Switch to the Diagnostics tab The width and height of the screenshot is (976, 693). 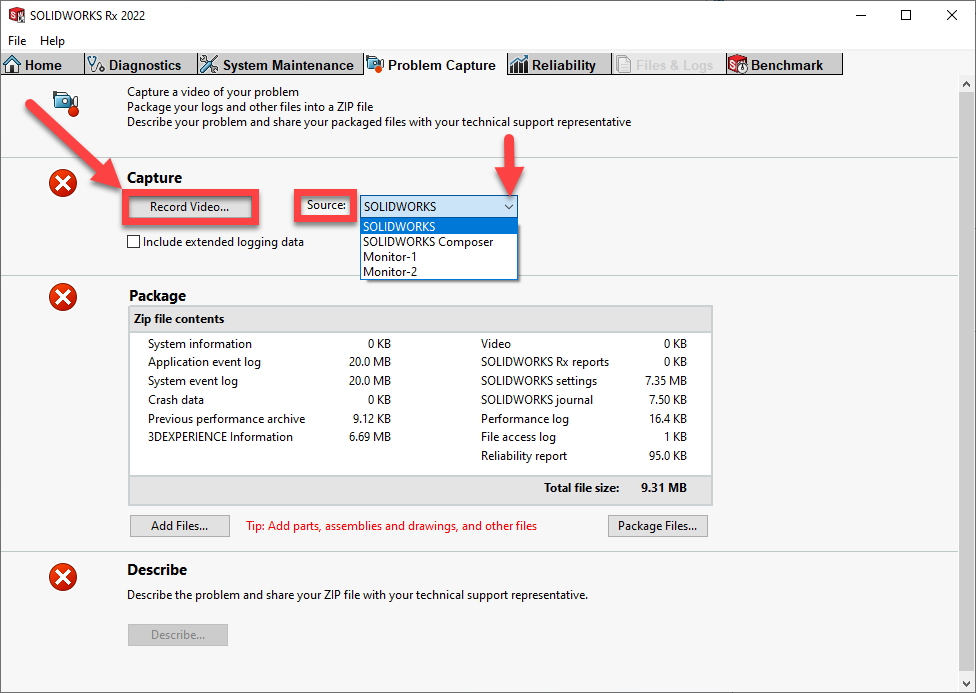[135, 65]
